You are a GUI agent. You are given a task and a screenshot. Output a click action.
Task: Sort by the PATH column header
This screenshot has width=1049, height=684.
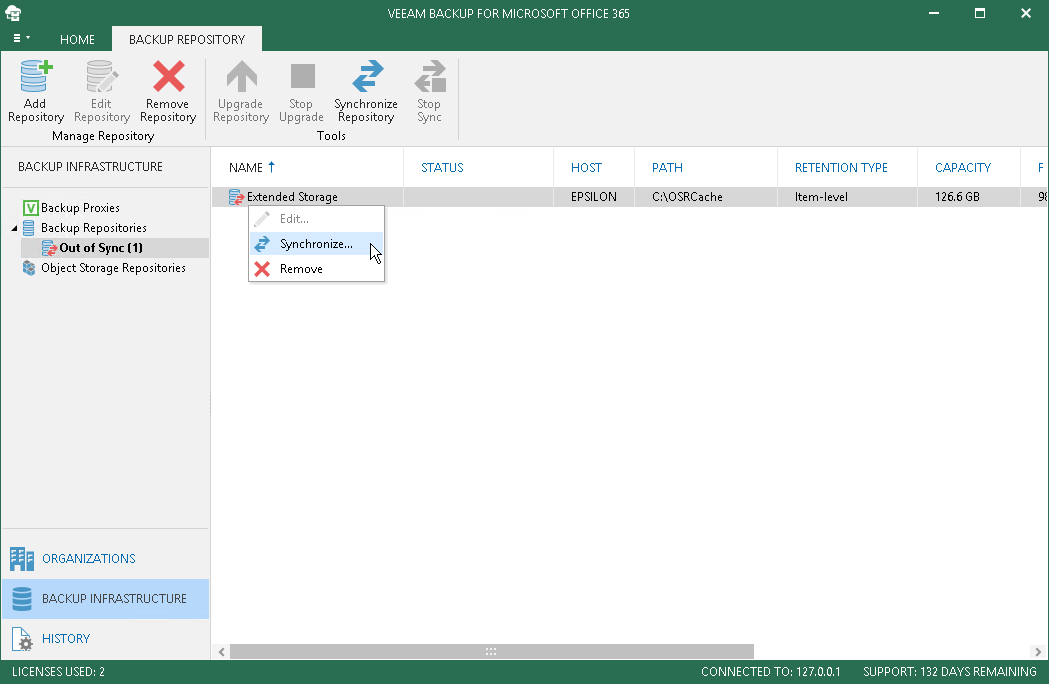pyautogui.click(x=706, y=167)
